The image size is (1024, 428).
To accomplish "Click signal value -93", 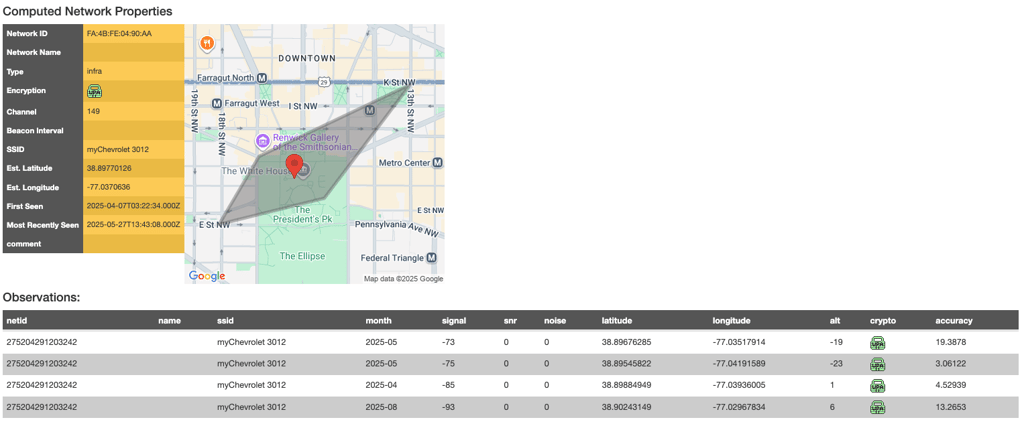I will coord(450,407).
